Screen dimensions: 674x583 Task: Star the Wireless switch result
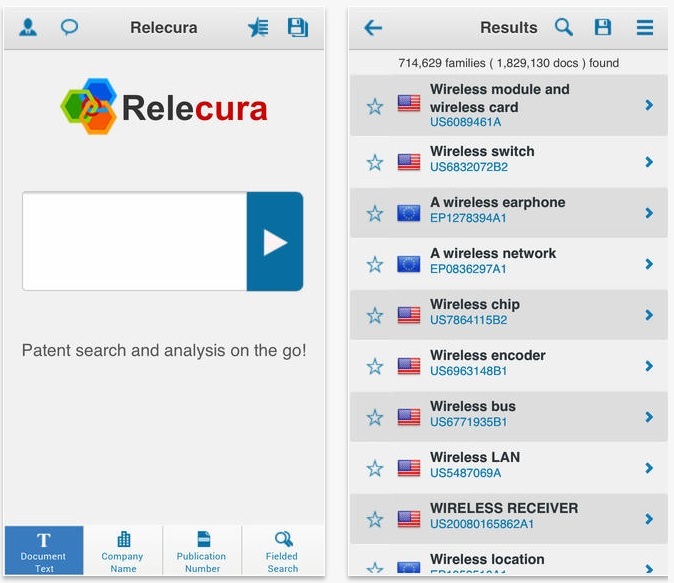[x=374, y=163]
